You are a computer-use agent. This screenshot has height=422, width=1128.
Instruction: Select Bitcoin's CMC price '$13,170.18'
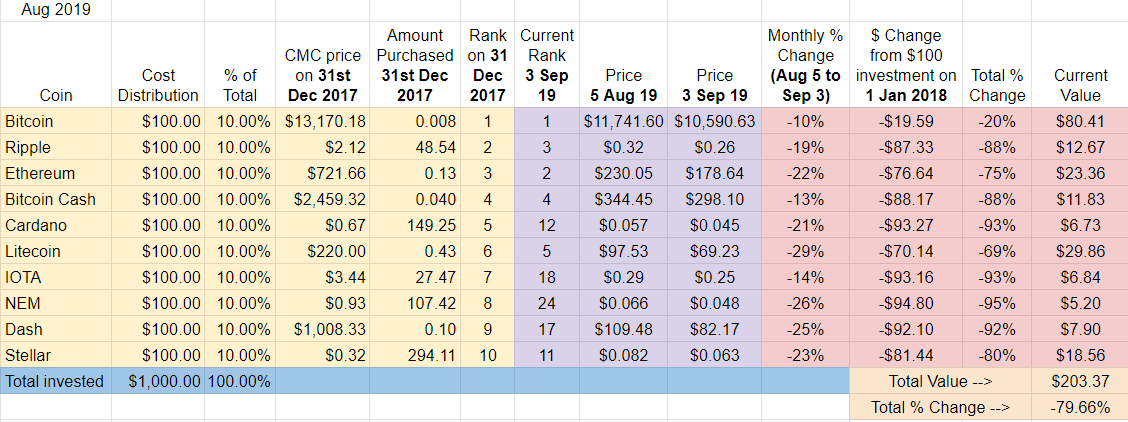pyautogui.click(x=322, y=121)
